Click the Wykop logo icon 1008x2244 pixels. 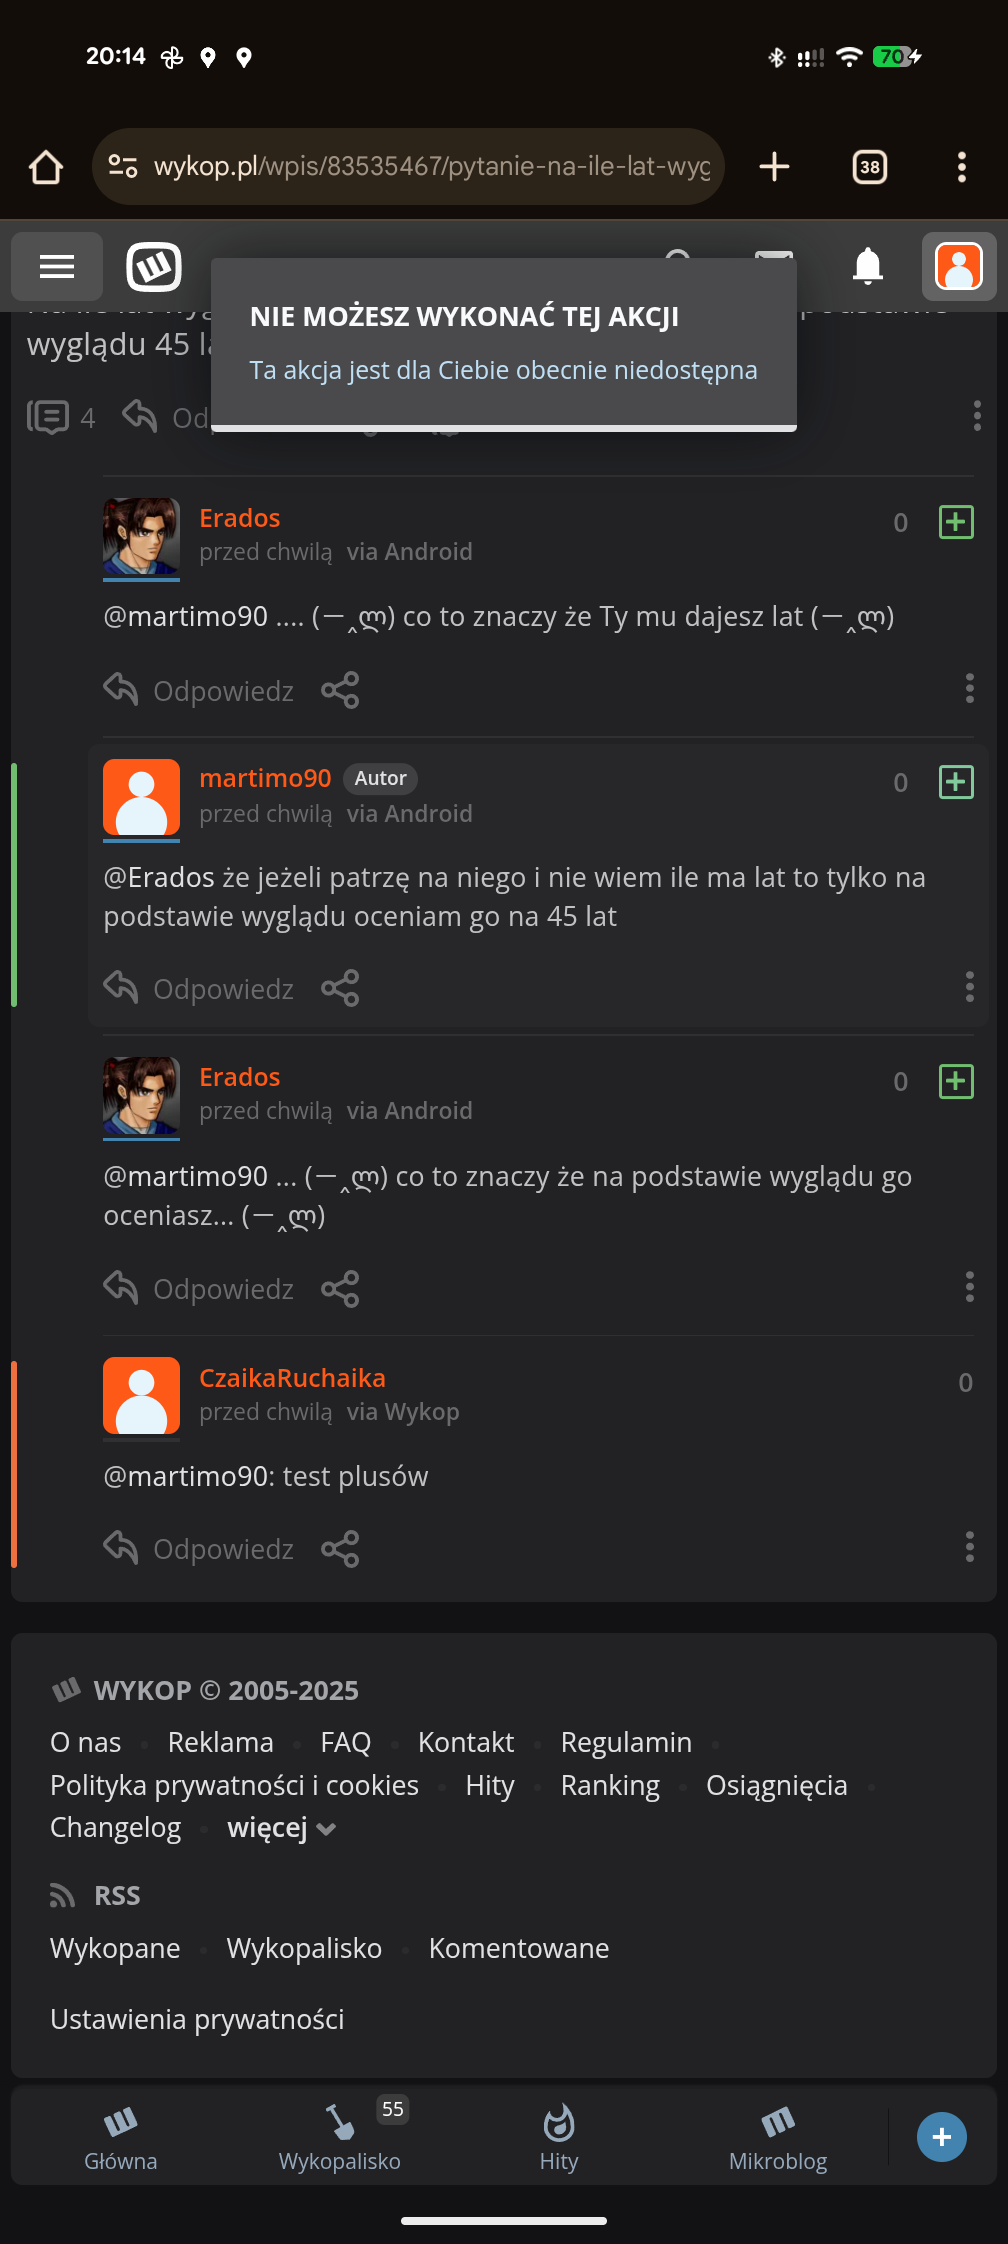[154, 267]
